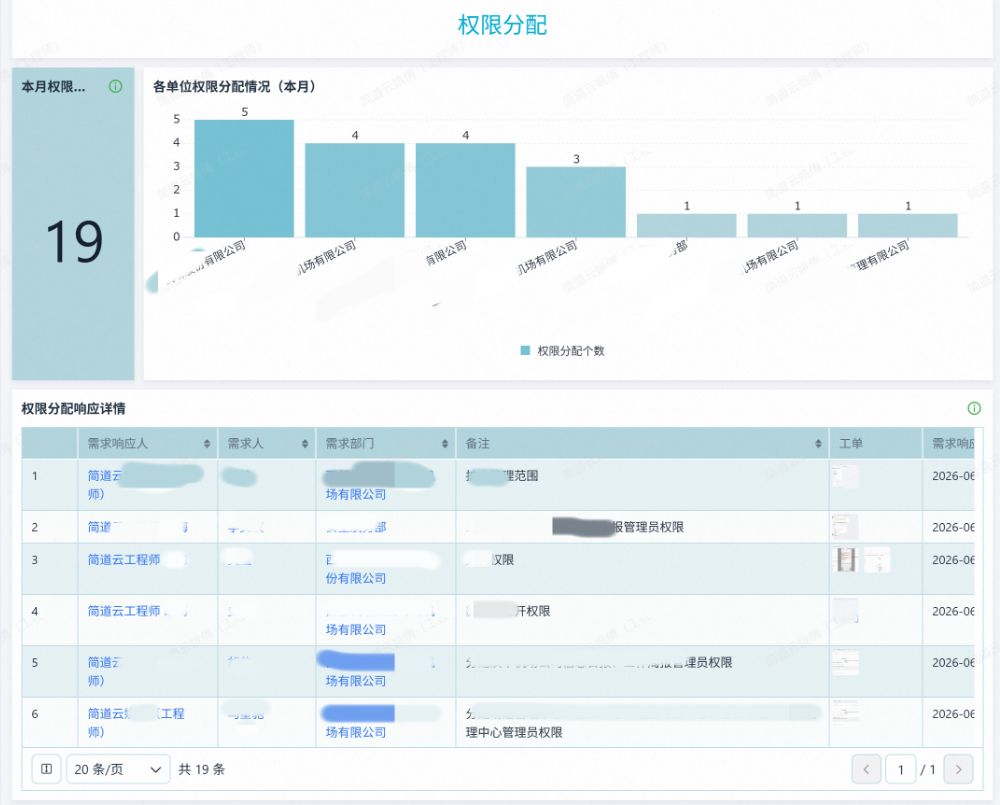Click the big number 19 on summary card
Viewport: 1000px width, 805px height.
74,242
